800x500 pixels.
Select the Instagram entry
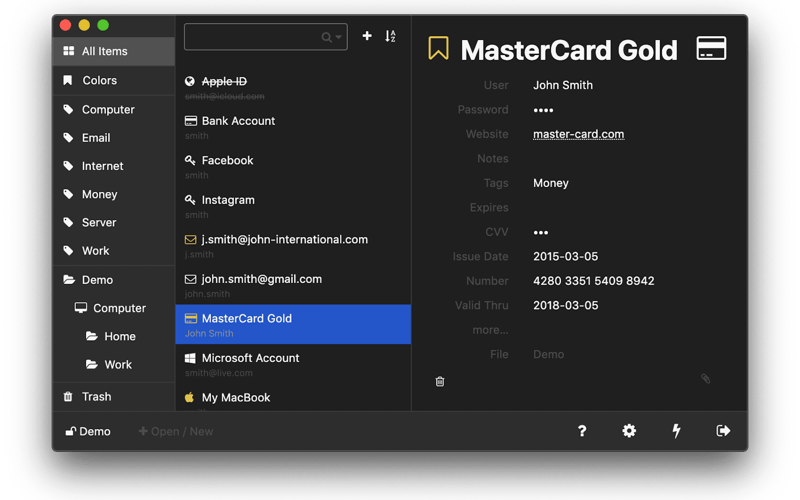293,206
